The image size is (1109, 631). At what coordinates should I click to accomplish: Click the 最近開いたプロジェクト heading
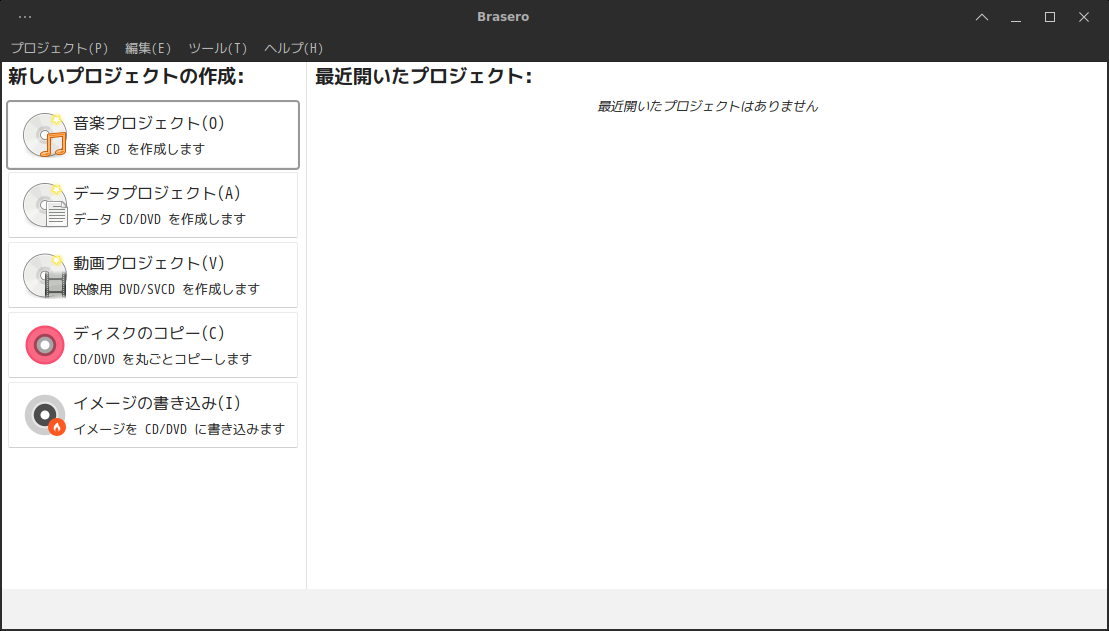[423, 76]
